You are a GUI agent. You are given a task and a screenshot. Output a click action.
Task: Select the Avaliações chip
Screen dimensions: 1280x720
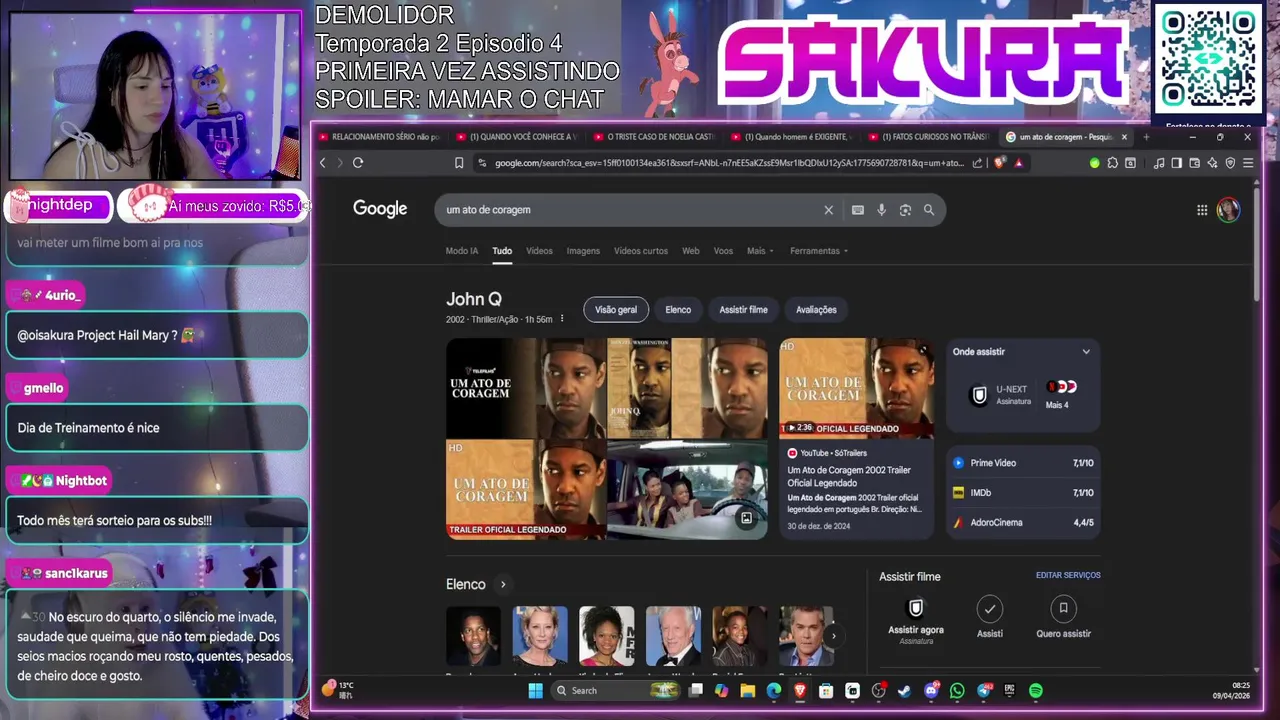pos(816,310)
